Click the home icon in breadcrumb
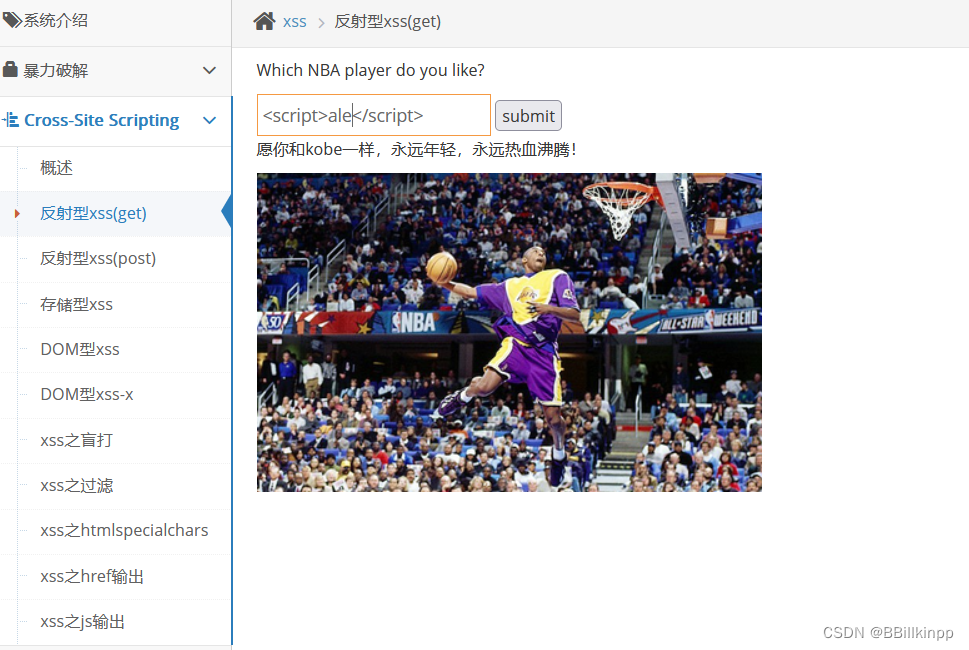The height and width of the screenshot is (650, 969). click(264, 21)
